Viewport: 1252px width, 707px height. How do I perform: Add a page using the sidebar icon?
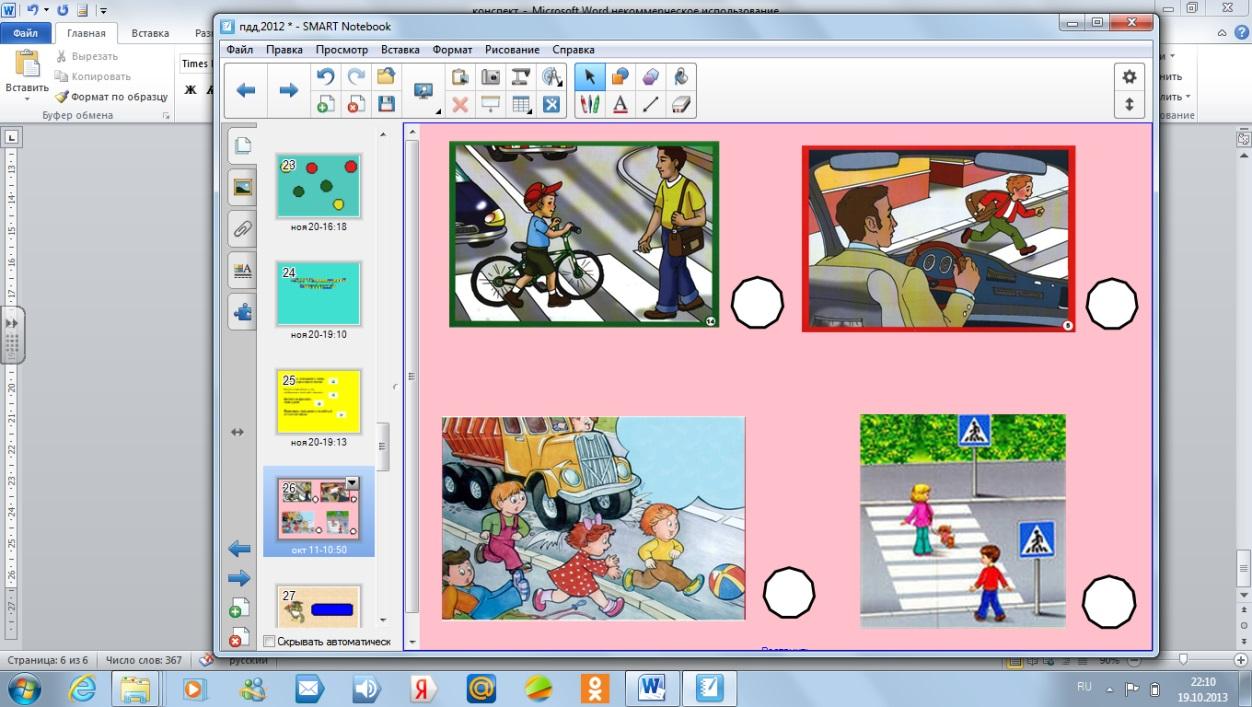(237, 607)
